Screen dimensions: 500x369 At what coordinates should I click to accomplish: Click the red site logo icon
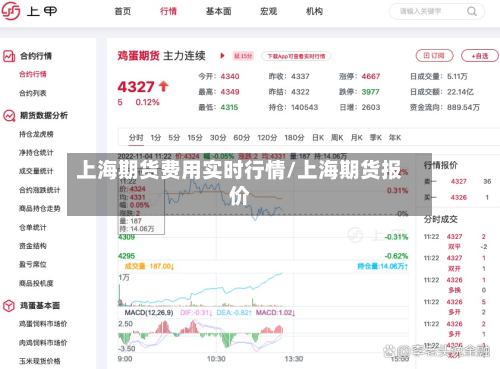11,11
